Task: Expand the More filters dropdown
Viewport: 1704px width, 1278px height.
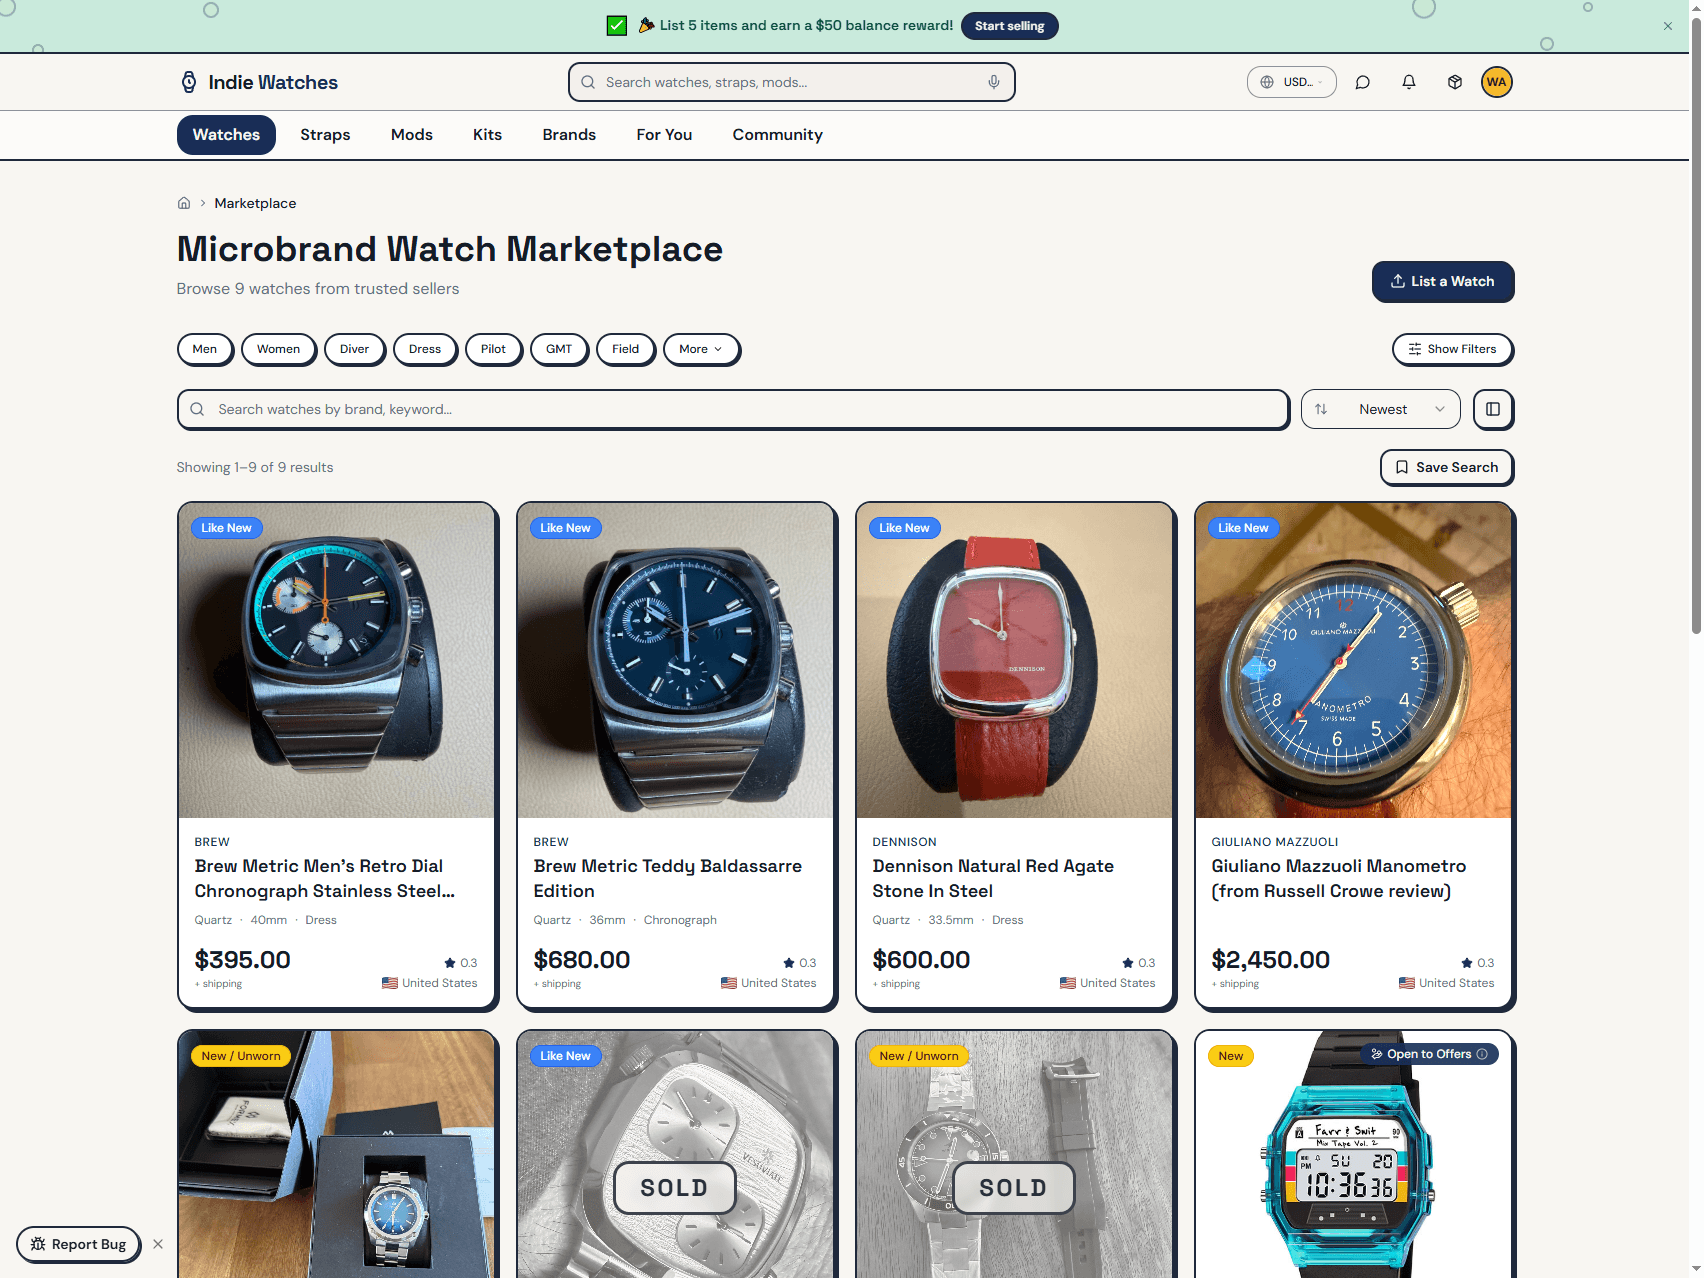Action: point(701,349)
